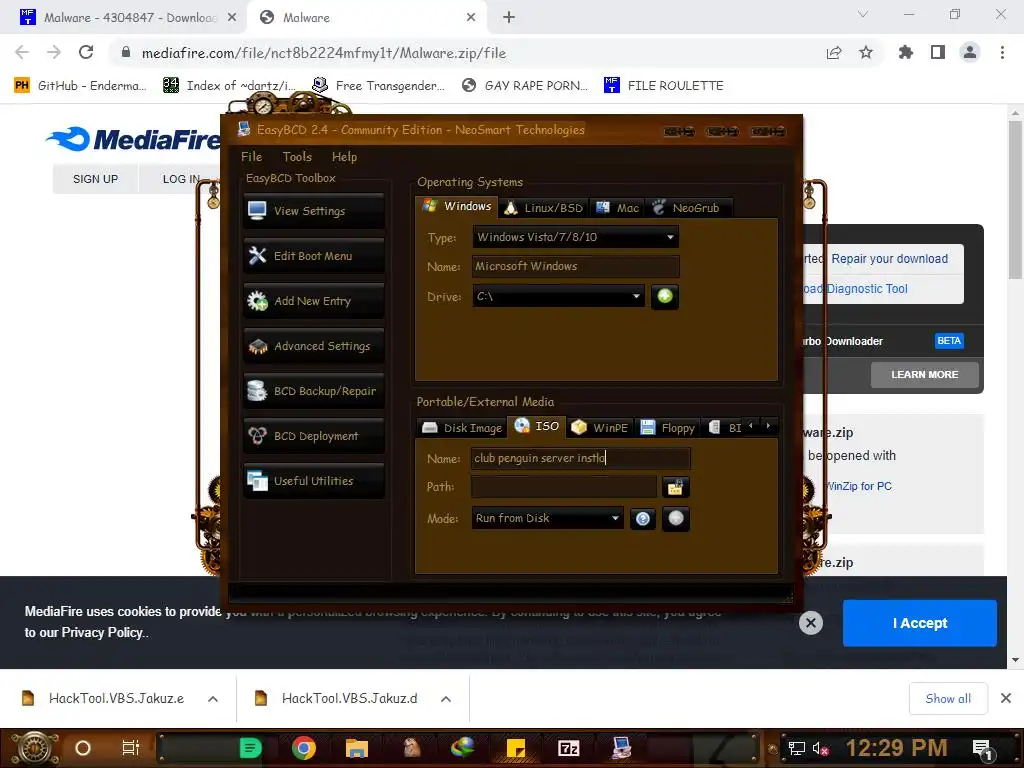Open Chrome from the taskbar
This screenshot has height=768, width=1024.
pos(303,748)
